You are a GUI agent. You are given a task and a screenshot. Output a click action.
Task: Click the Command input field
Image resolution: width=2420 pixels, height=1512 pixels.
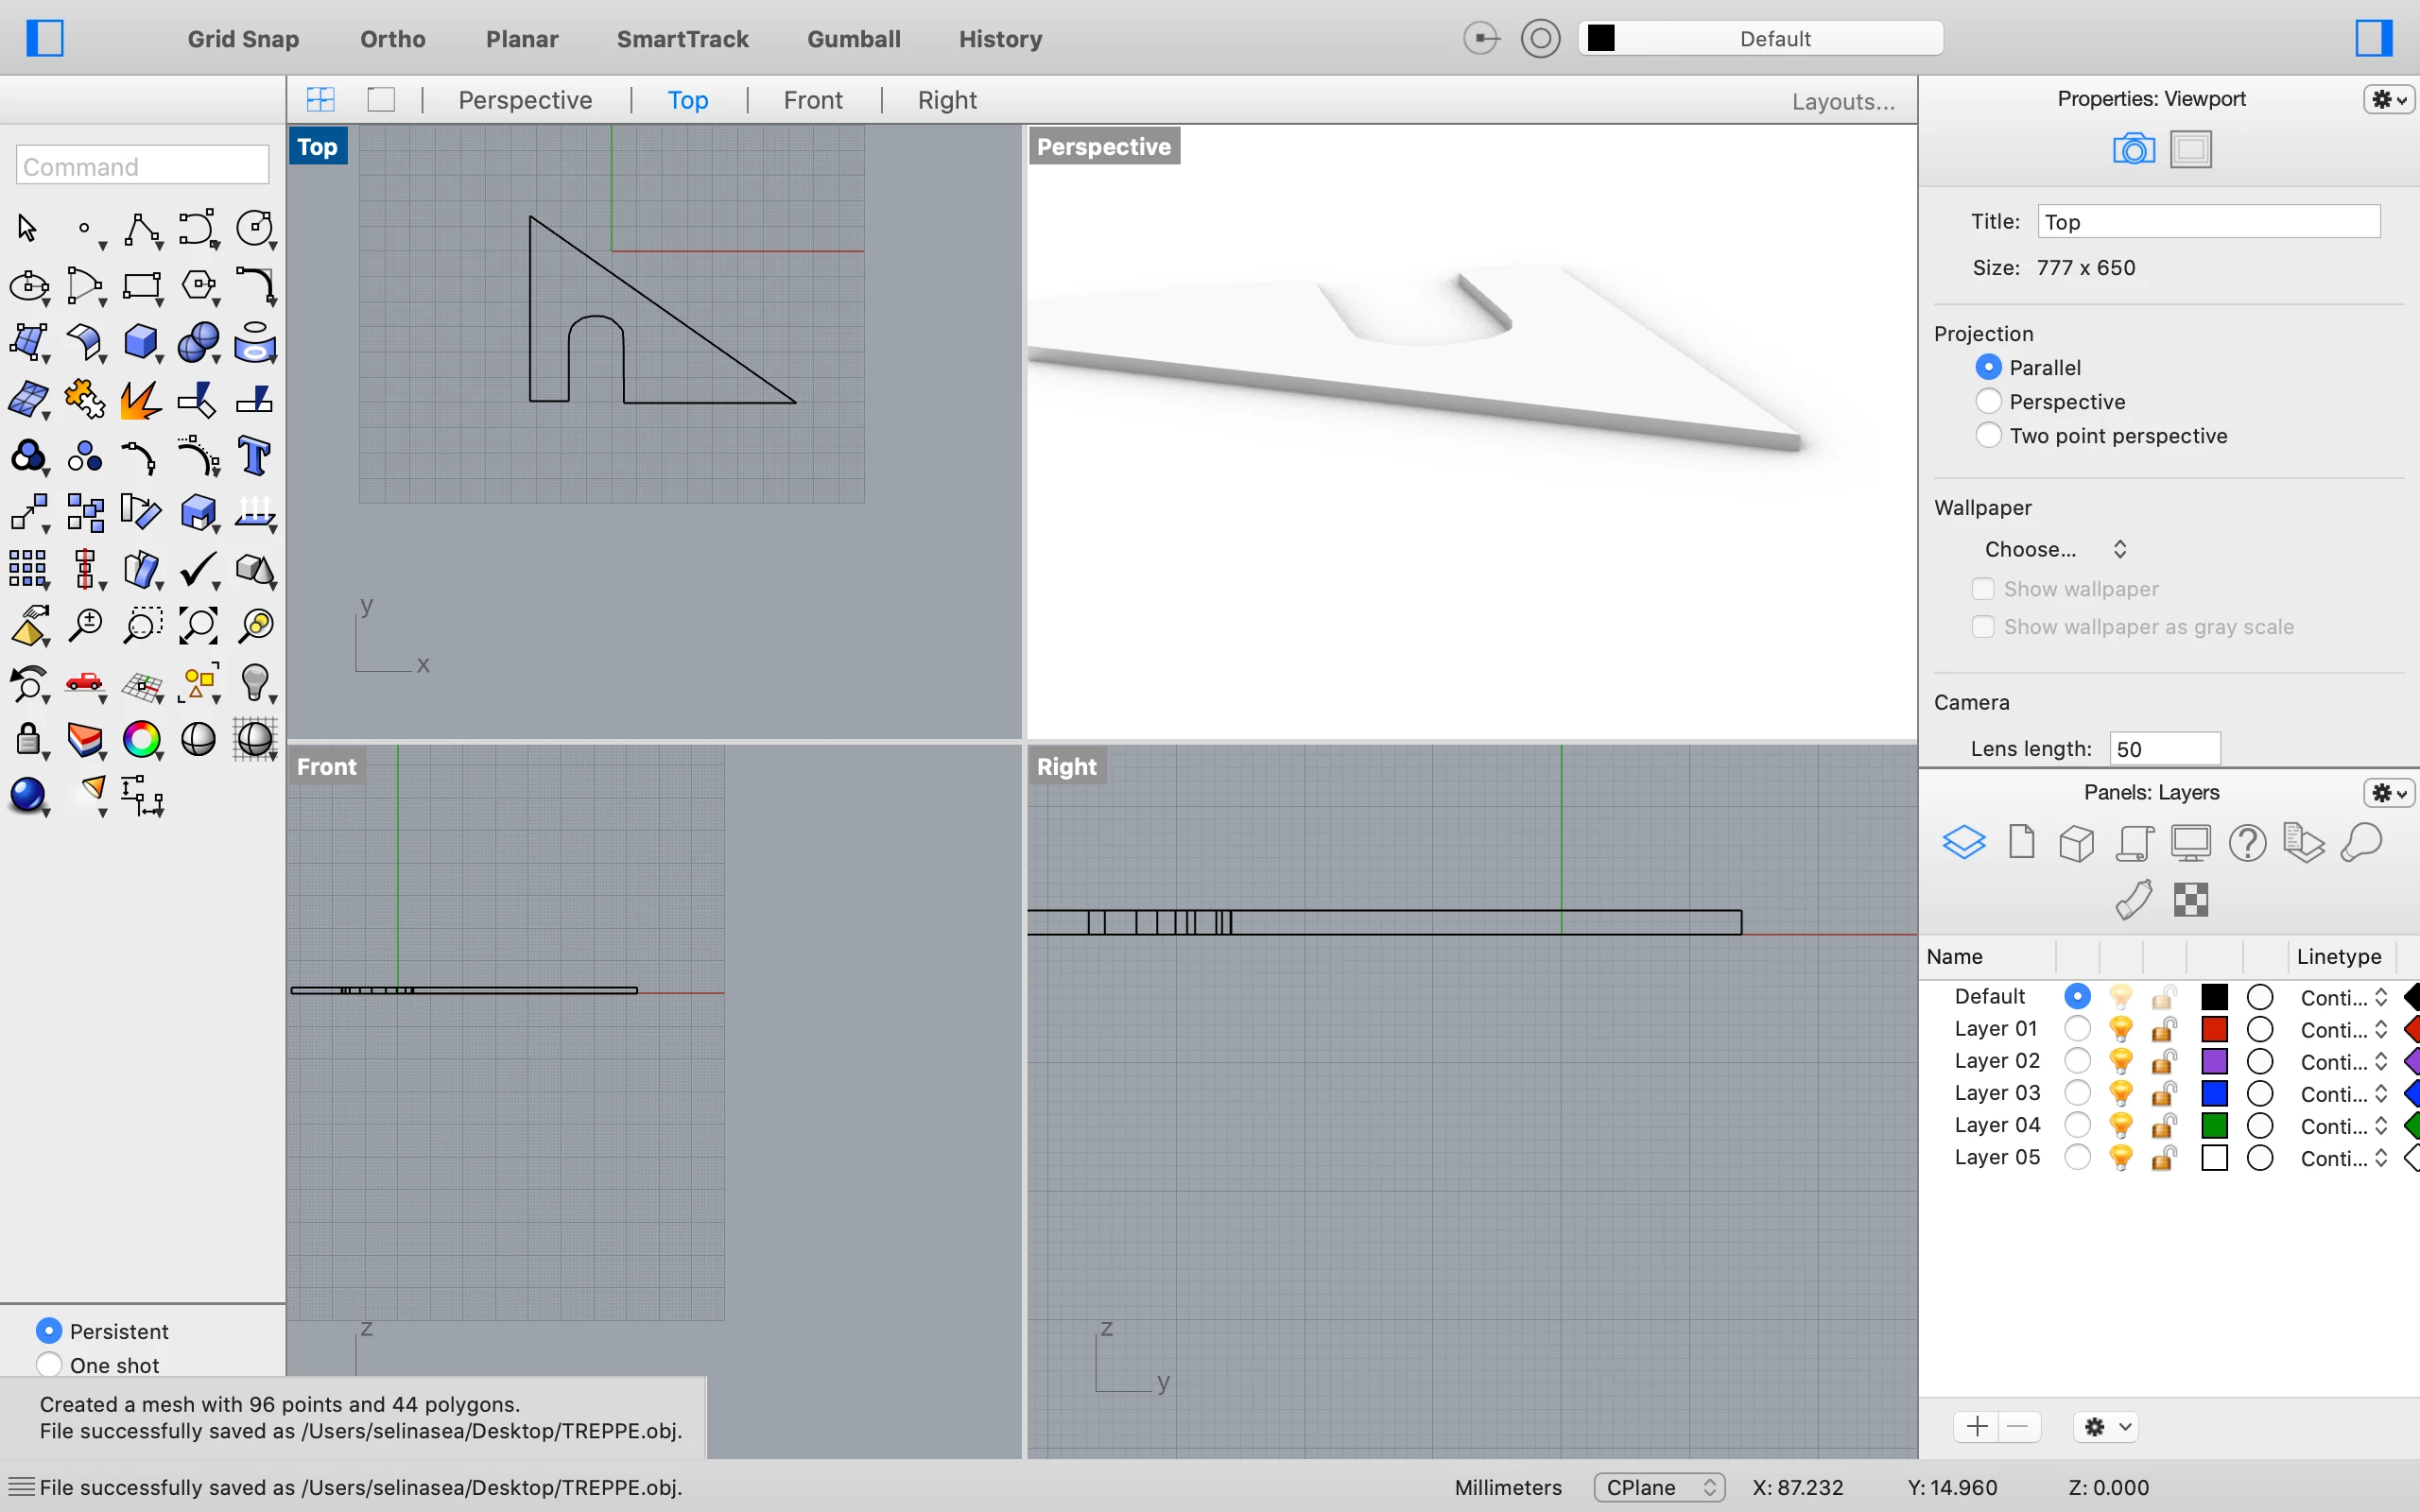click(142, 166)
